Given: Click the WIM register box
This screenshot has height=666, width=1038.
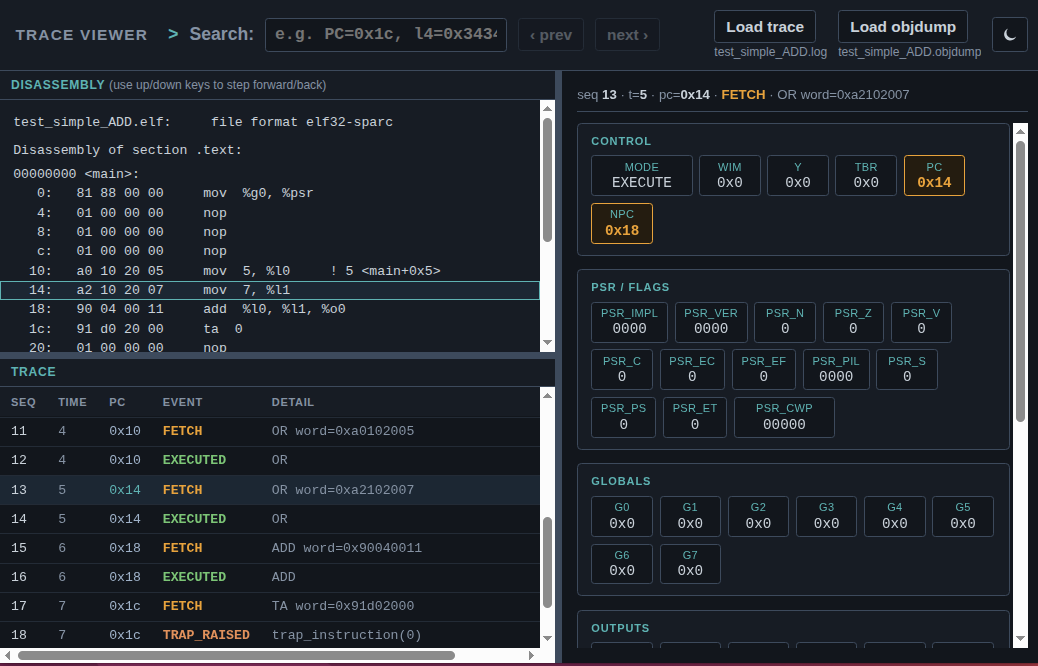Looking at the screenshot, I should tap(730, 175).
